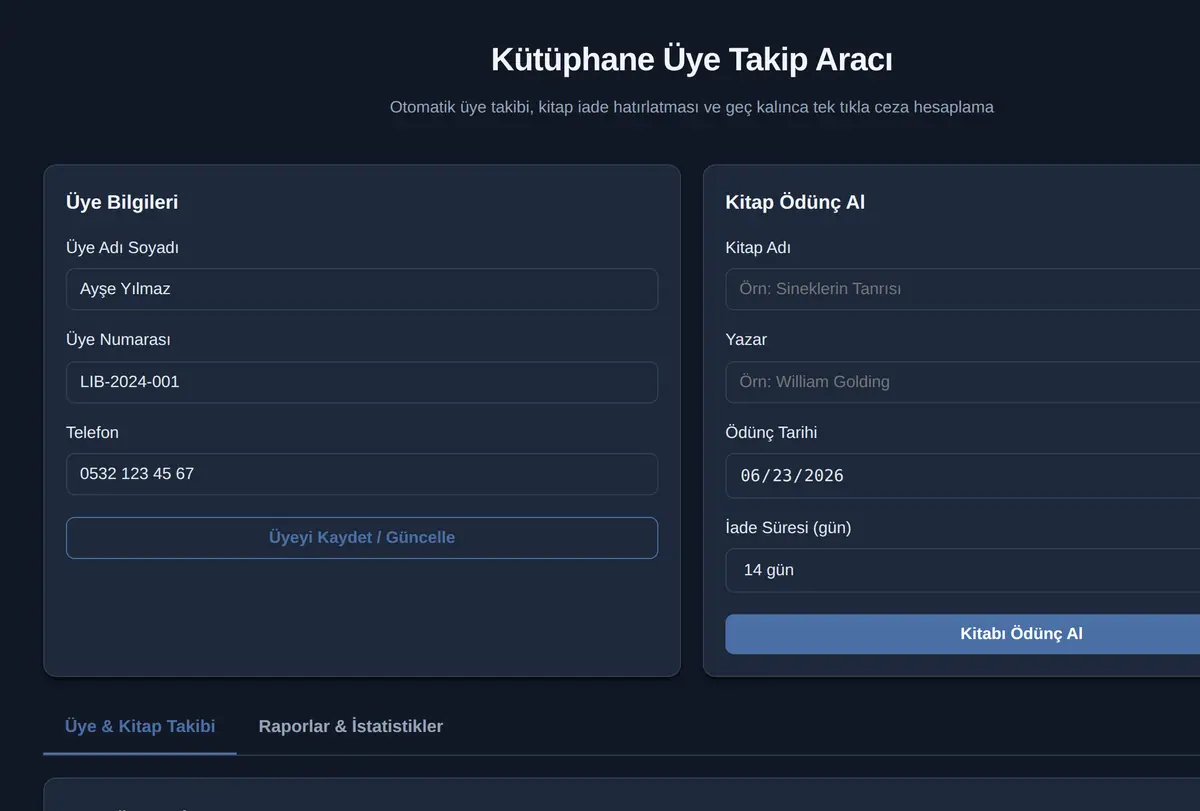Switch to the Üye & Kitap Takibi tab
The width and height of the screenshot is (1200, 811).
(x=140, y=726)
